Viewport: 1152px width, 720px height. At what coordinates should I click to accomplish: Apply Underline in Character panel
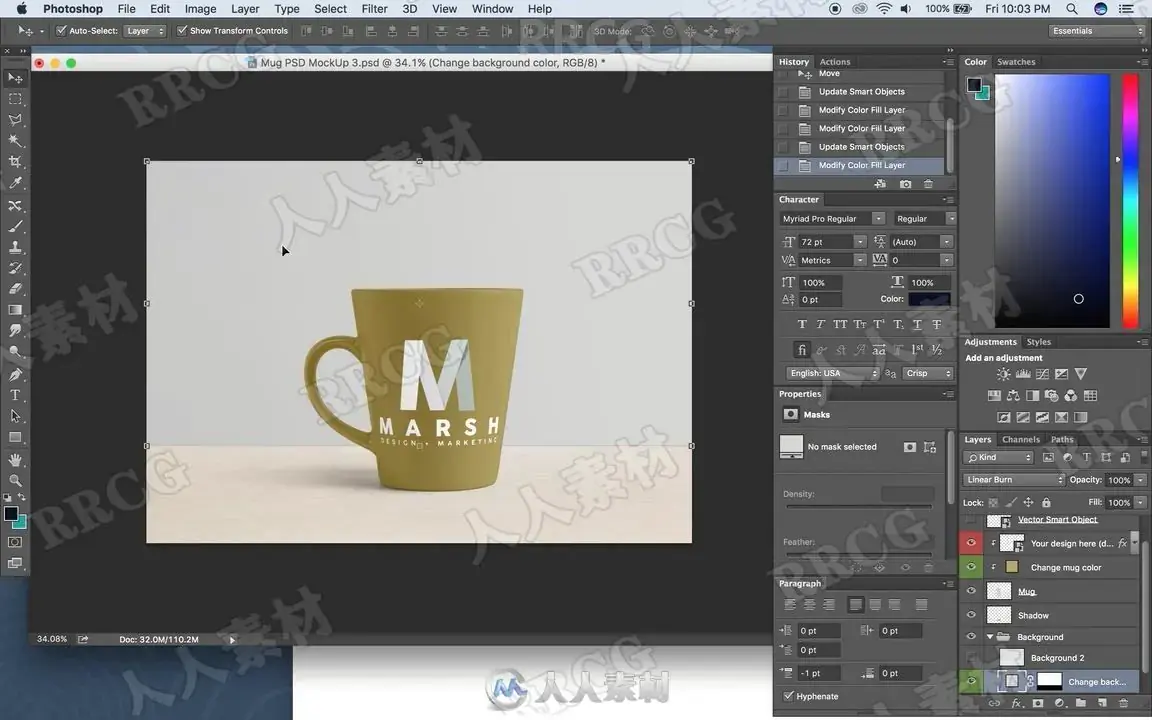[917, 324]
